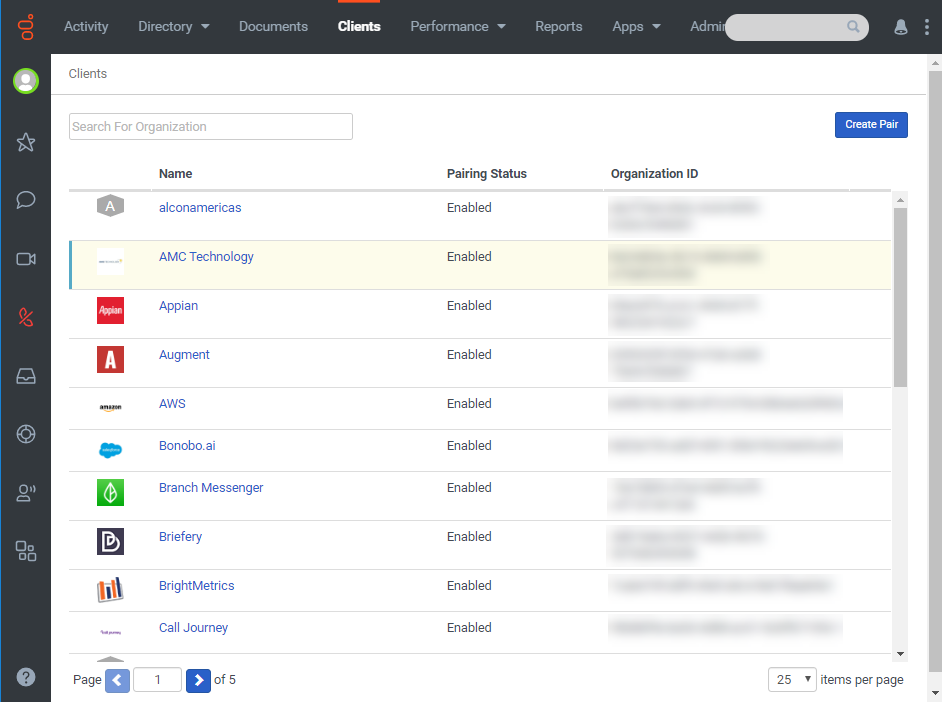Select the Clients menu tab
Viewport: 942px width, 702px height.
pyautogui.click(x=359, y=26)
